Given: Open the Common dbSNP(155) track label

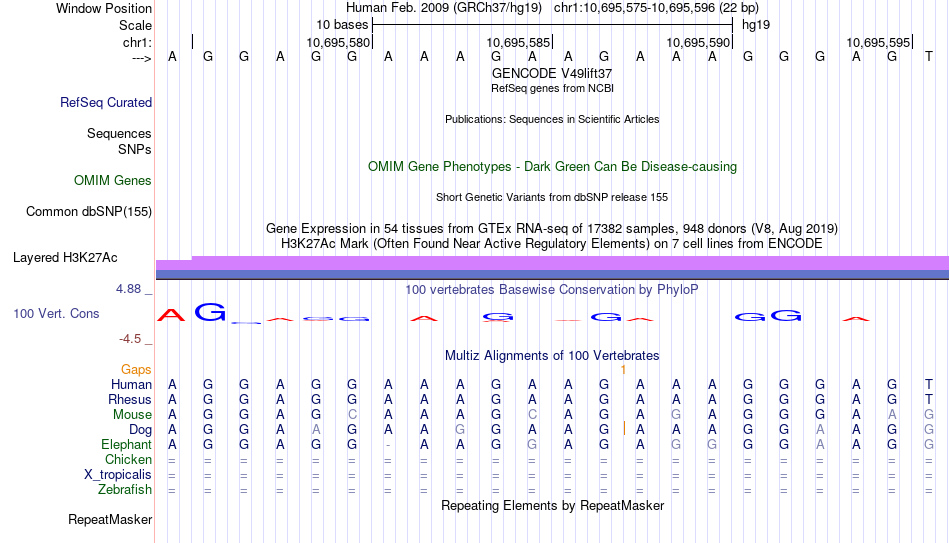Looking at the screenshot, I should [x=88, y=212].
